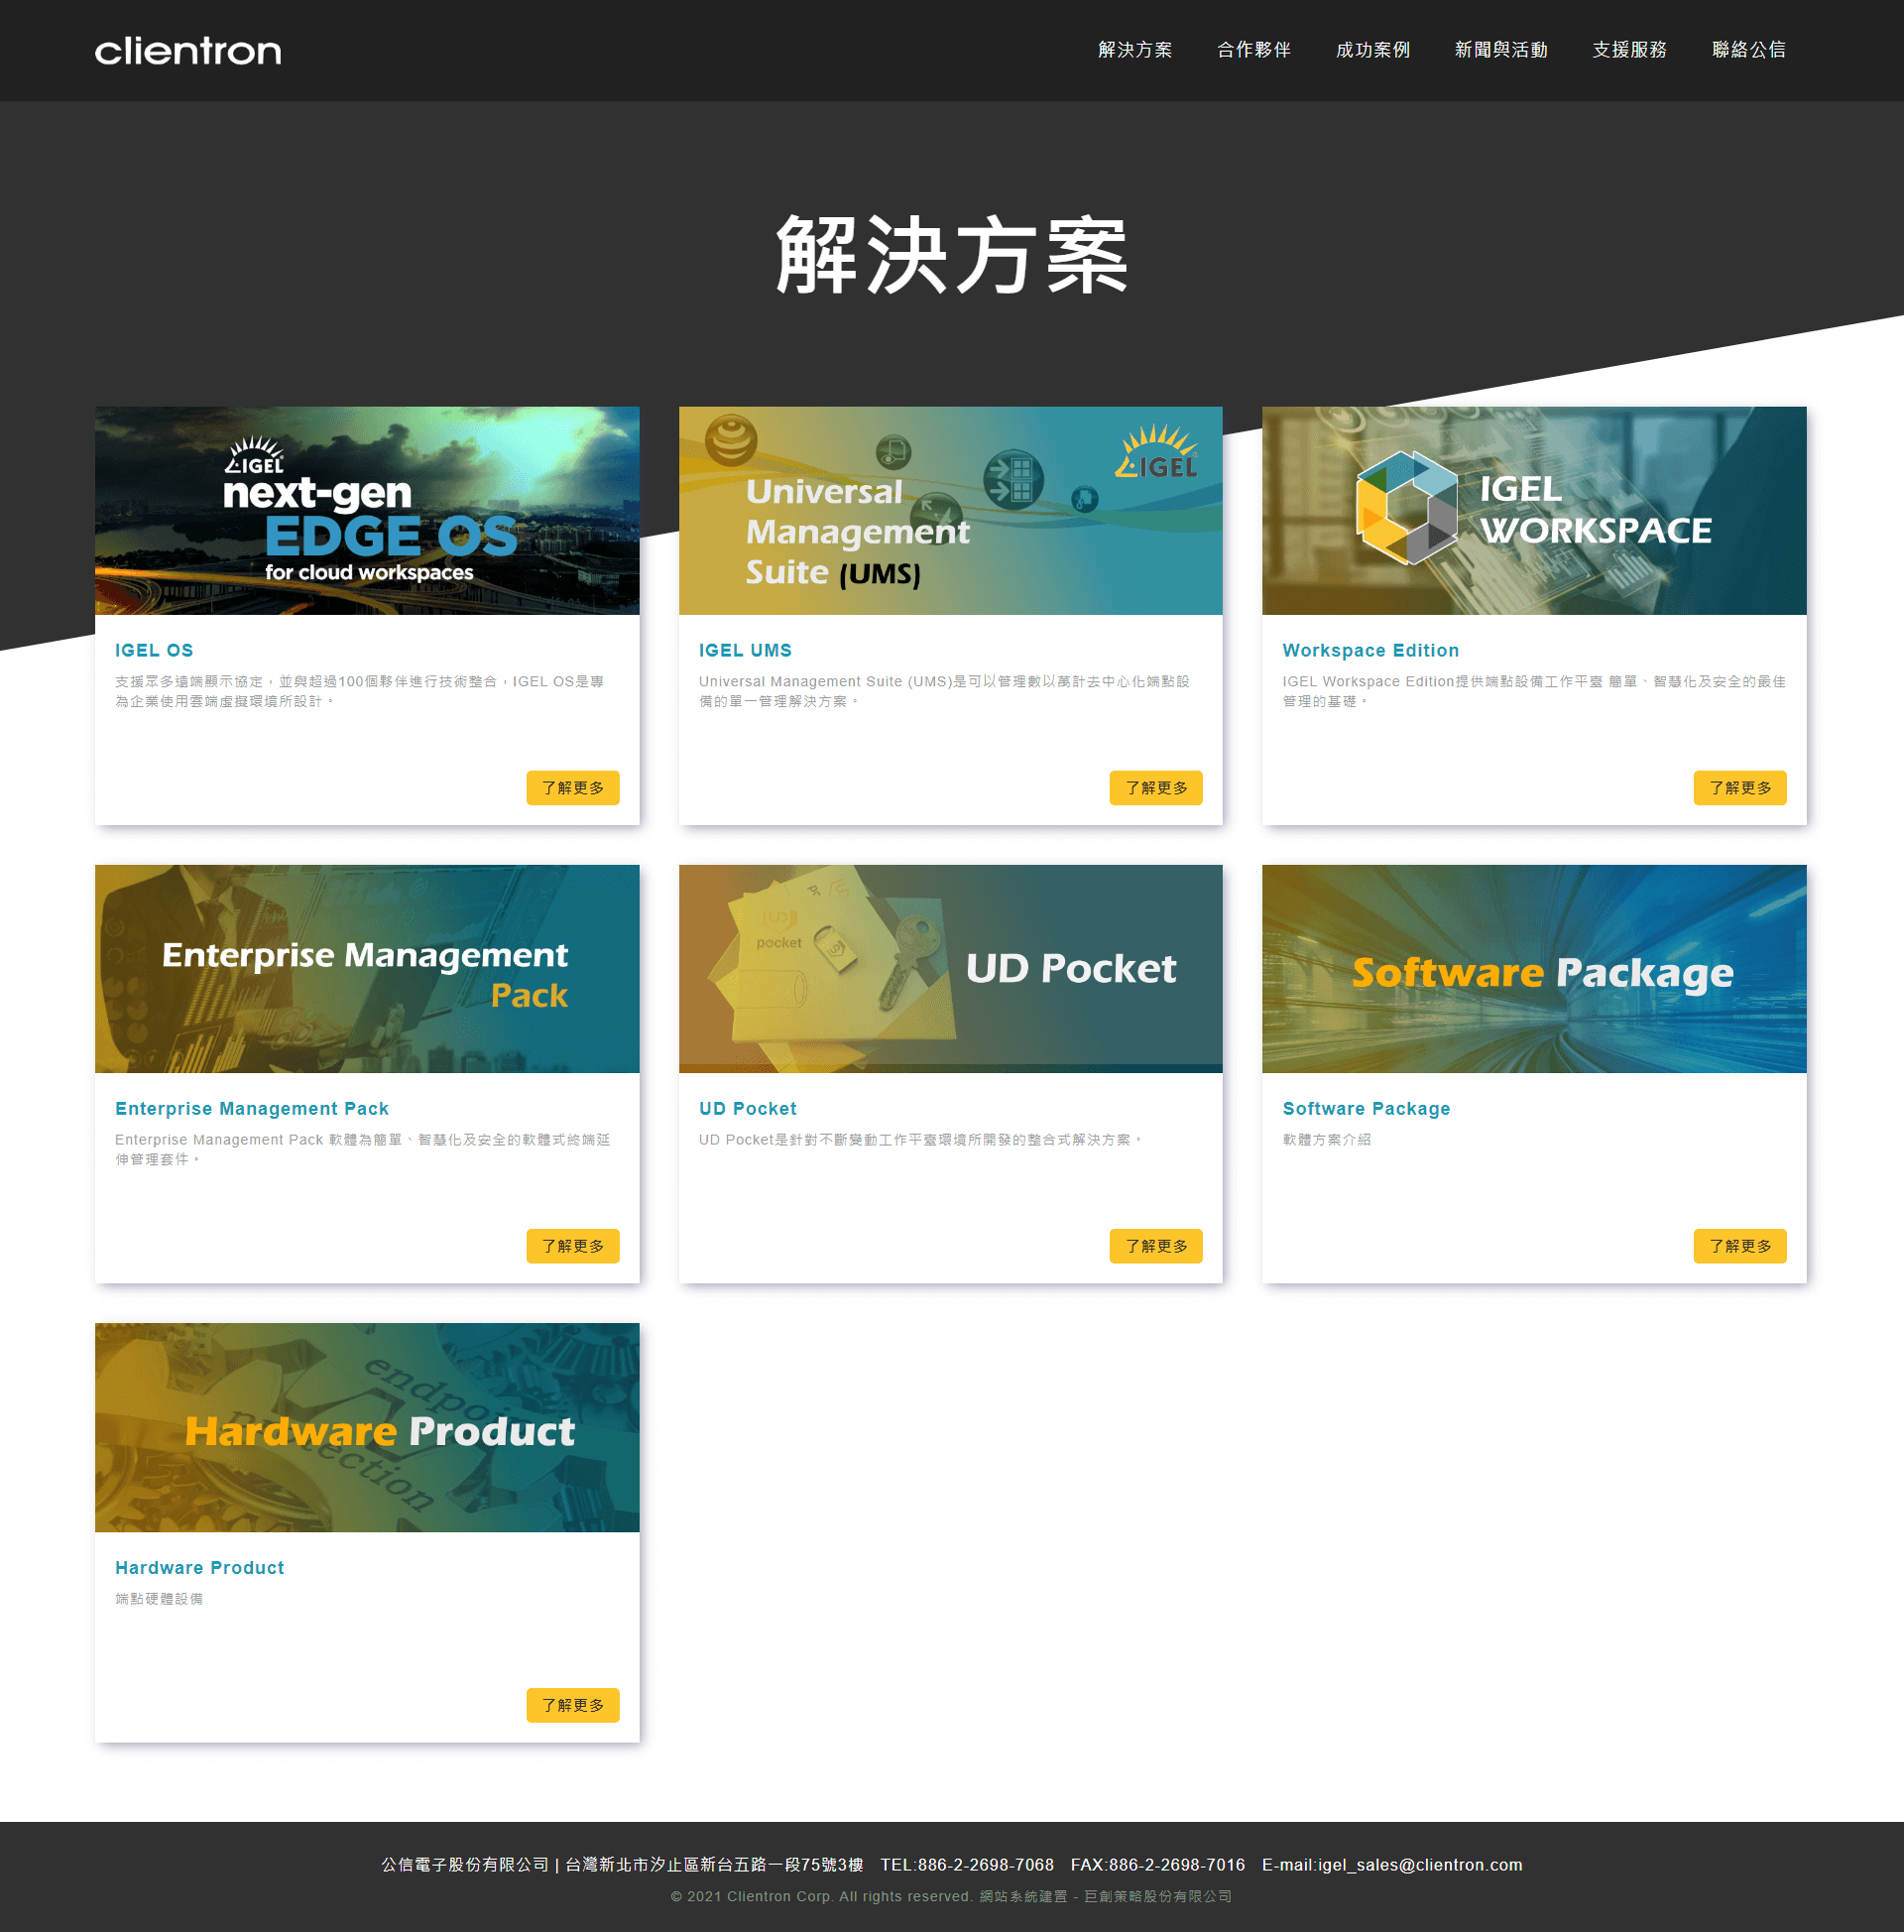This screenshot has width=1904, height=1932.
Task: Click the 端點硬體設備 description text
Action: click(x=159, y=1598)
